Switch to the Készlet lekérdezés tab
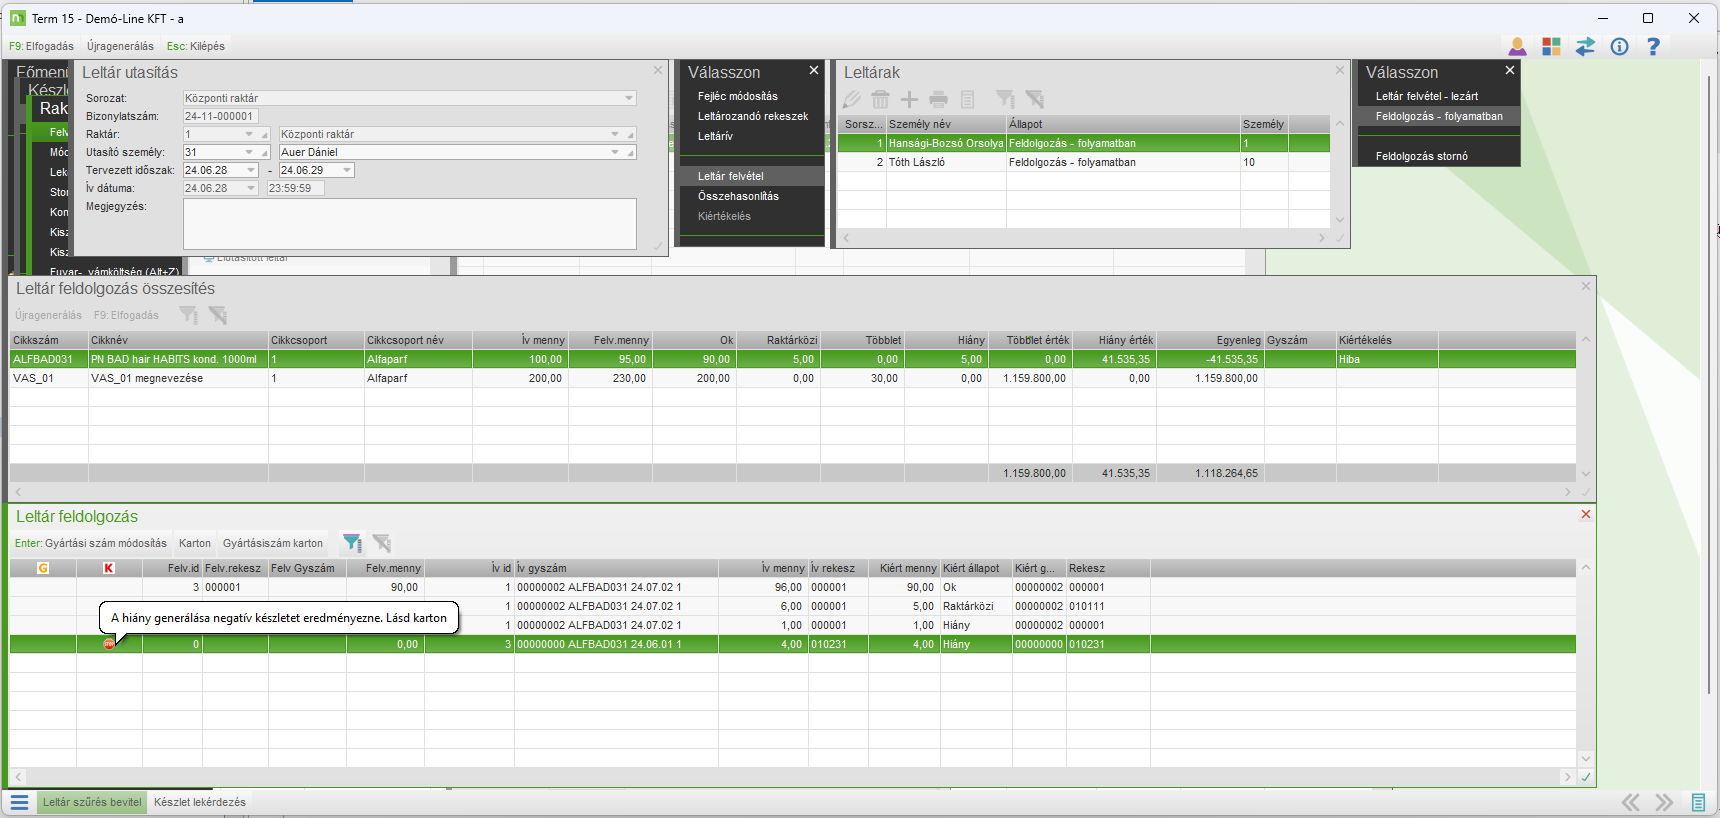 coord(199,802)
